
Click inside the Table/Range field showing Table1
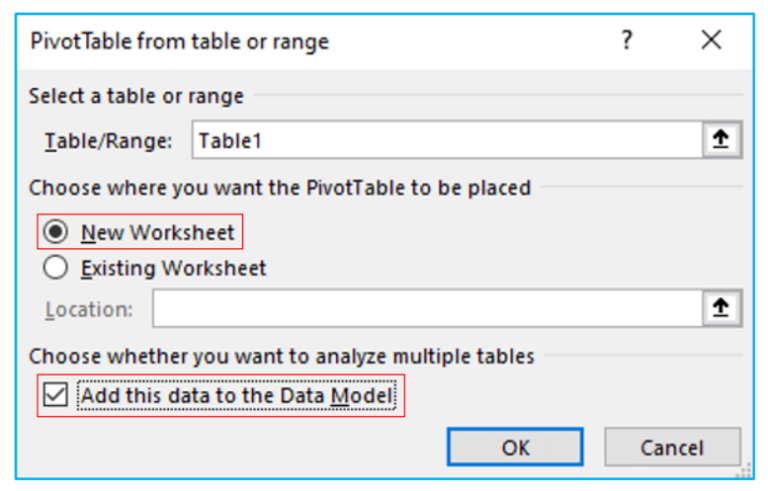pyautogui.click(x=448, y=141)
